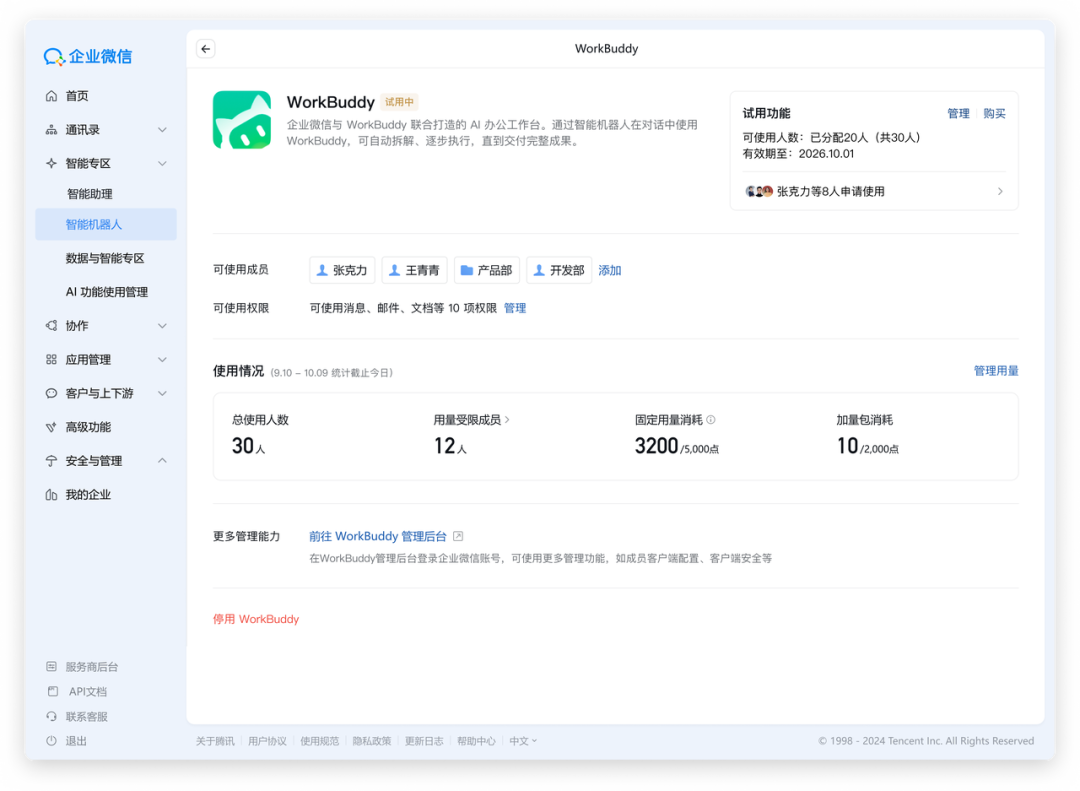
Task: Select 智能机器人 in sidebar
Action: tap(105, 225)
